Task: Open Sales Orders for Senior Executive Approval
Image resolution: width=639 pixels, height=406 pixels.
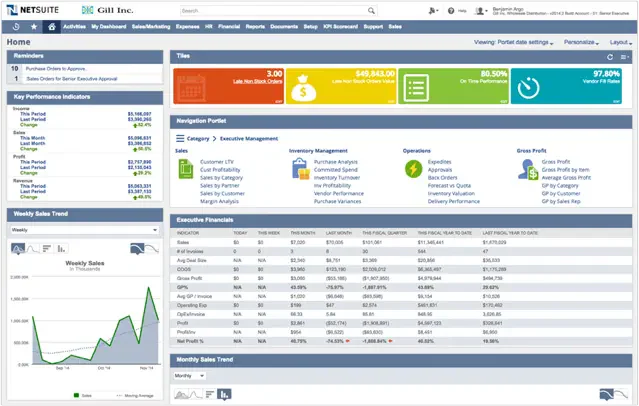Action: click(x=72, y=79)
